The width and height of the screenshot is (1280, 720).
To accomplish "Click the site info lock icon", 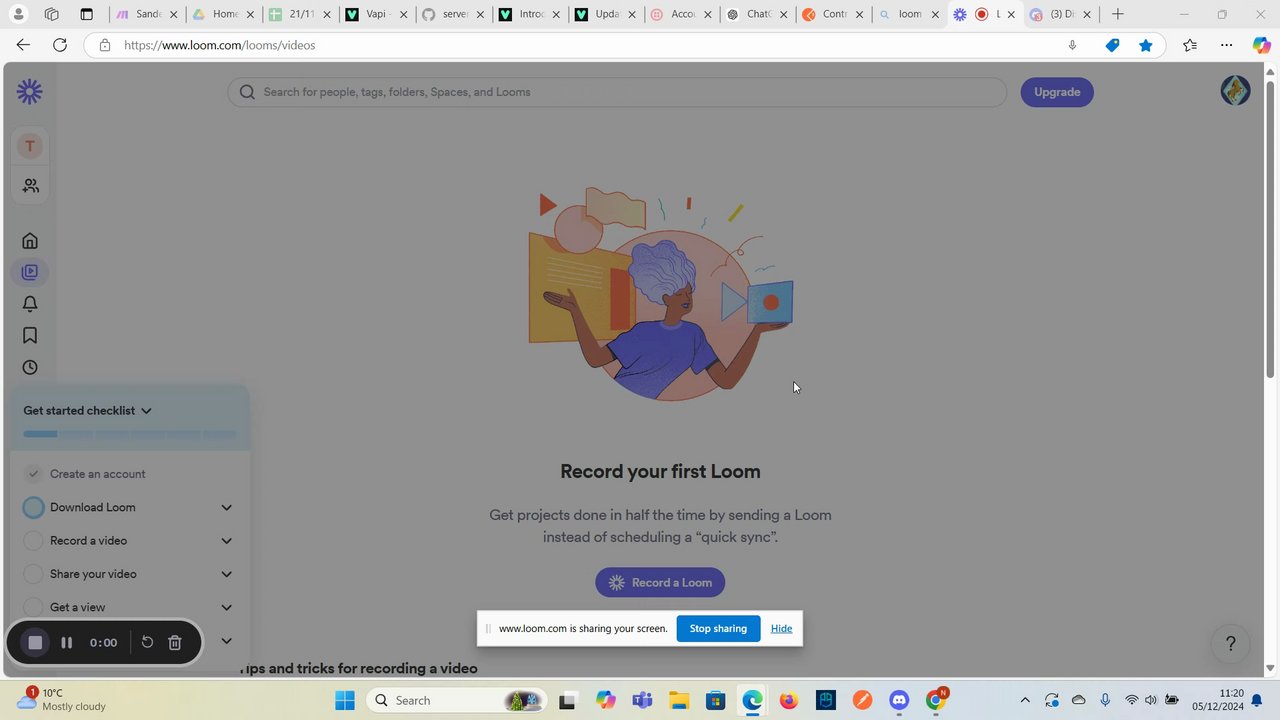I will [x=105, y=45].
